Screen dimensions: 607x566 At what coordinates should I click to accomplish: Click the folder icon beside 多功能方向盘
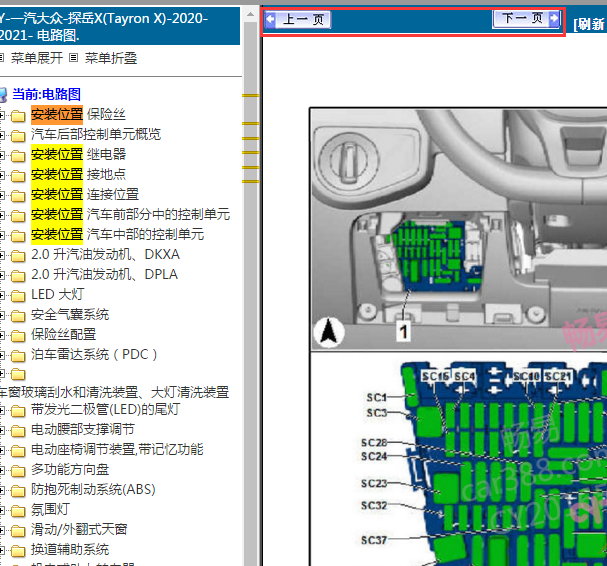[18, 470]
